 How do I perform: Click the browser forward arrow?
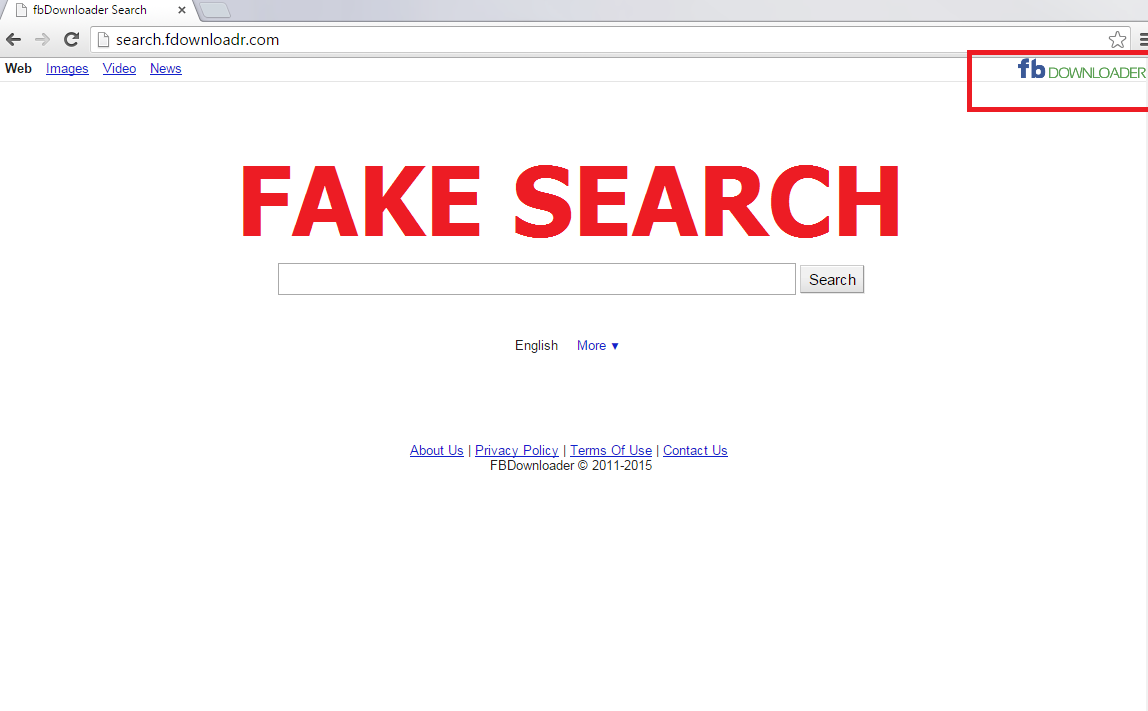tap(42, 40)
